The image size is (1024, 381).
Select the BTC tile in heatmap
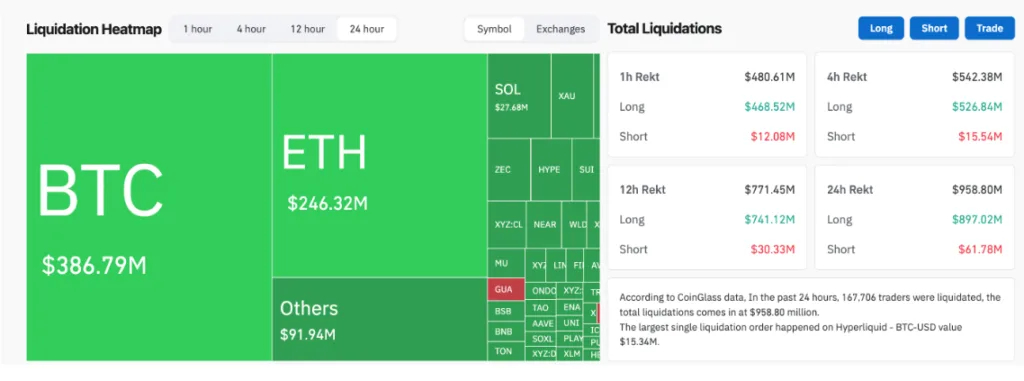click(x=149, y=207)
